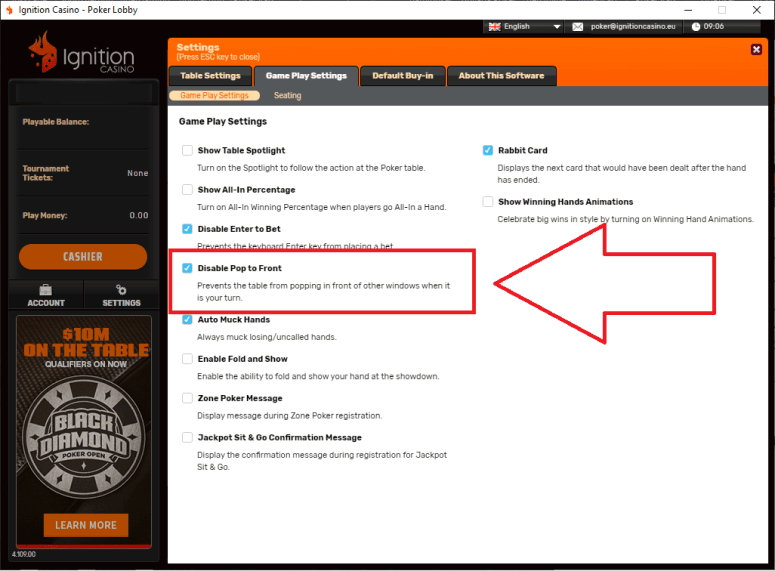
Task: Close the Settings panel with X
Action: click(x=756, y=49)
